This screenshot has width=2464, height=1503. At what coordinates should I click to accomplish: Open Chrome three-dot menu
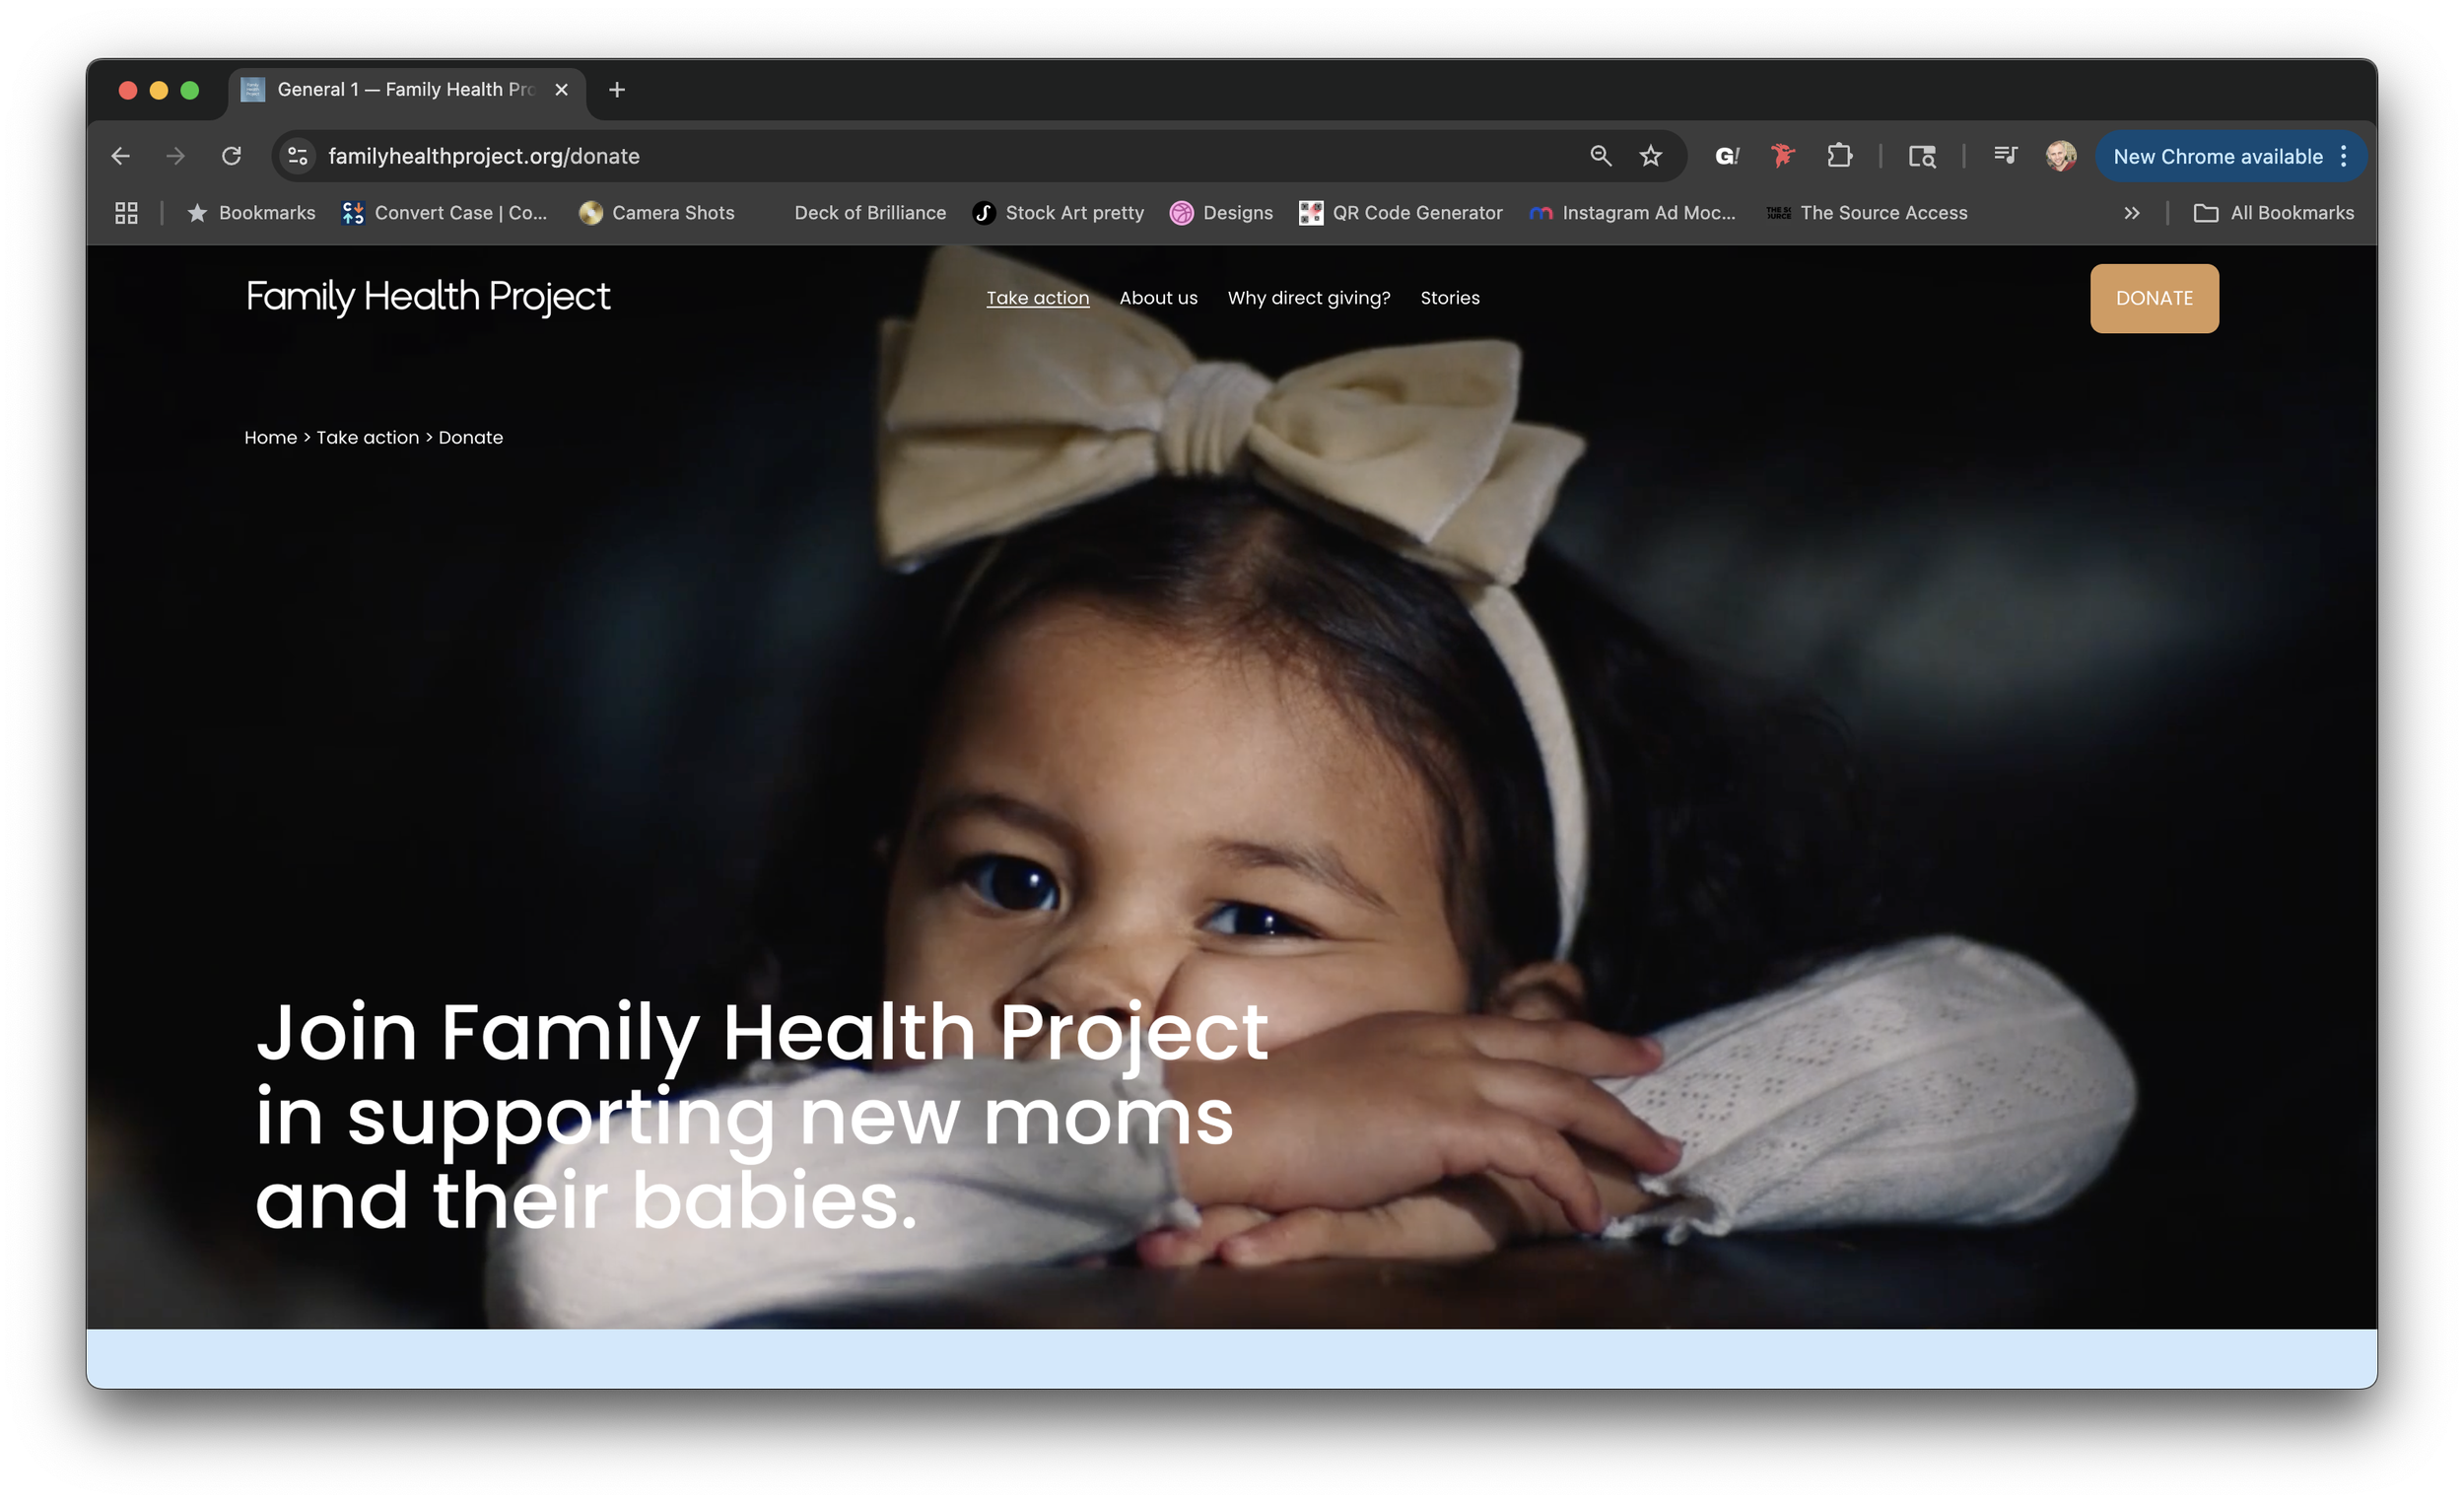(x=2343, y=156)
